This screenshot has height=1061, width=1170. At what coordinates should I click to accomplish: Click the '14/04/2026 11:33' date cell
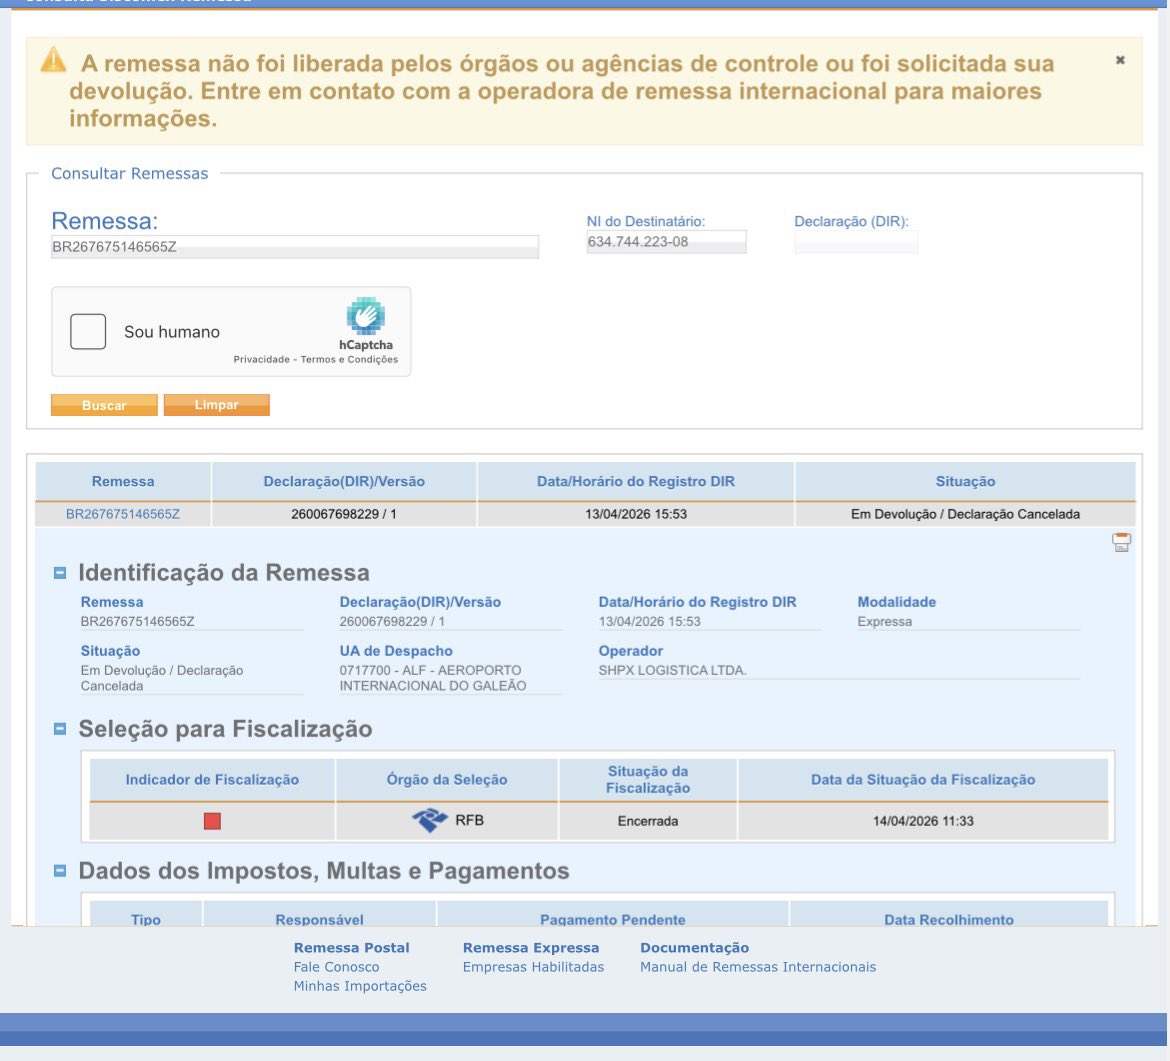(x=923, y=821)
